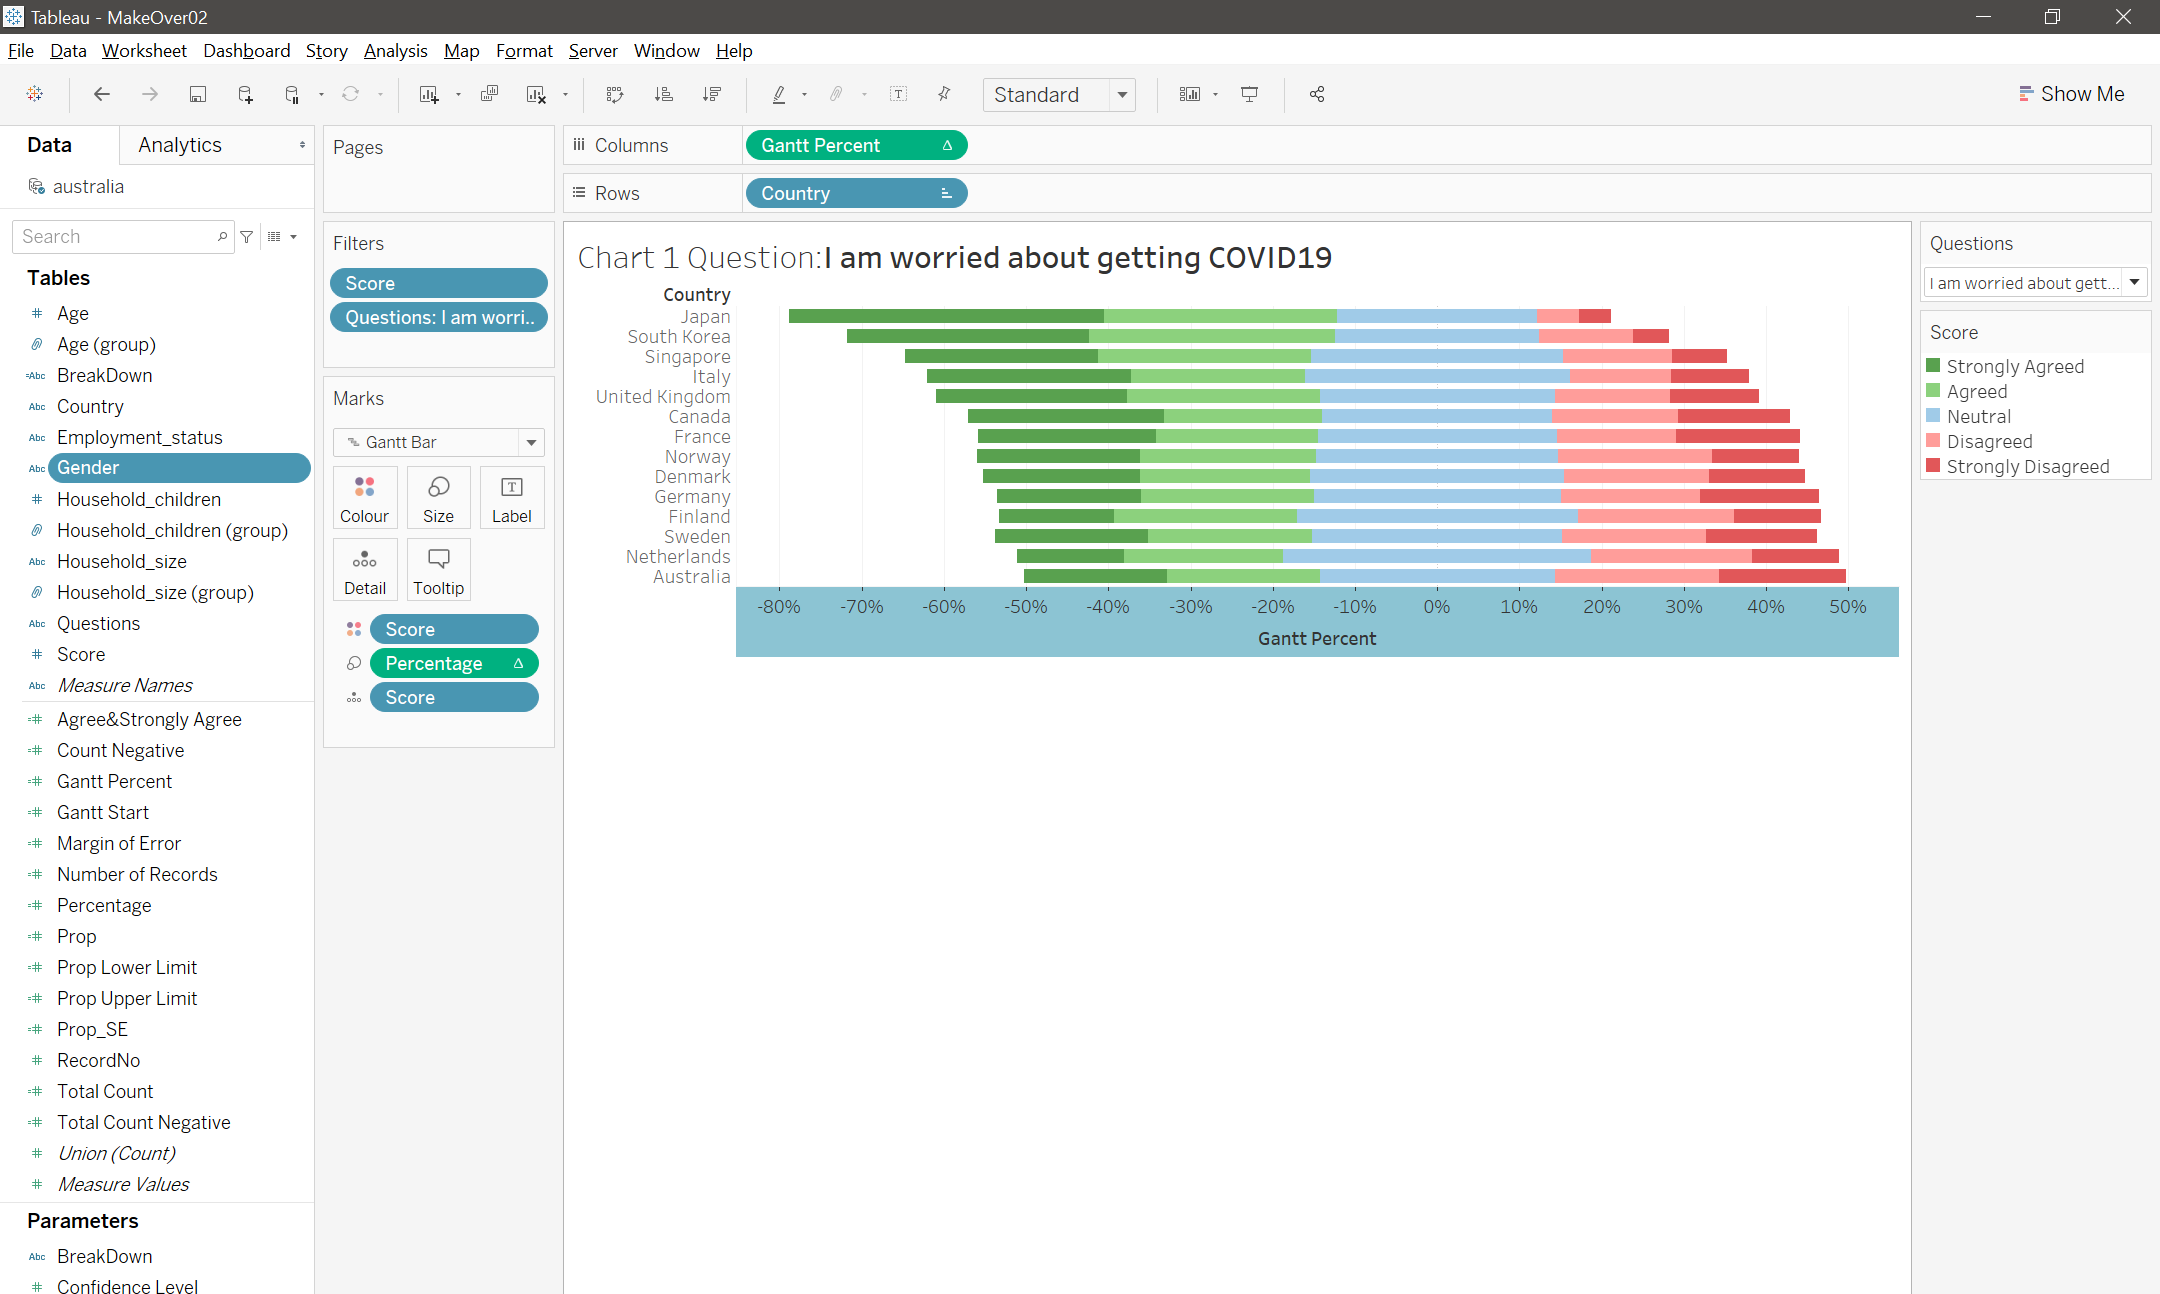Image resolution: width=2160 pixels, height=1294 pixels.
Task: Click the Tooltip marks card
Action: [x=438, y=570]
